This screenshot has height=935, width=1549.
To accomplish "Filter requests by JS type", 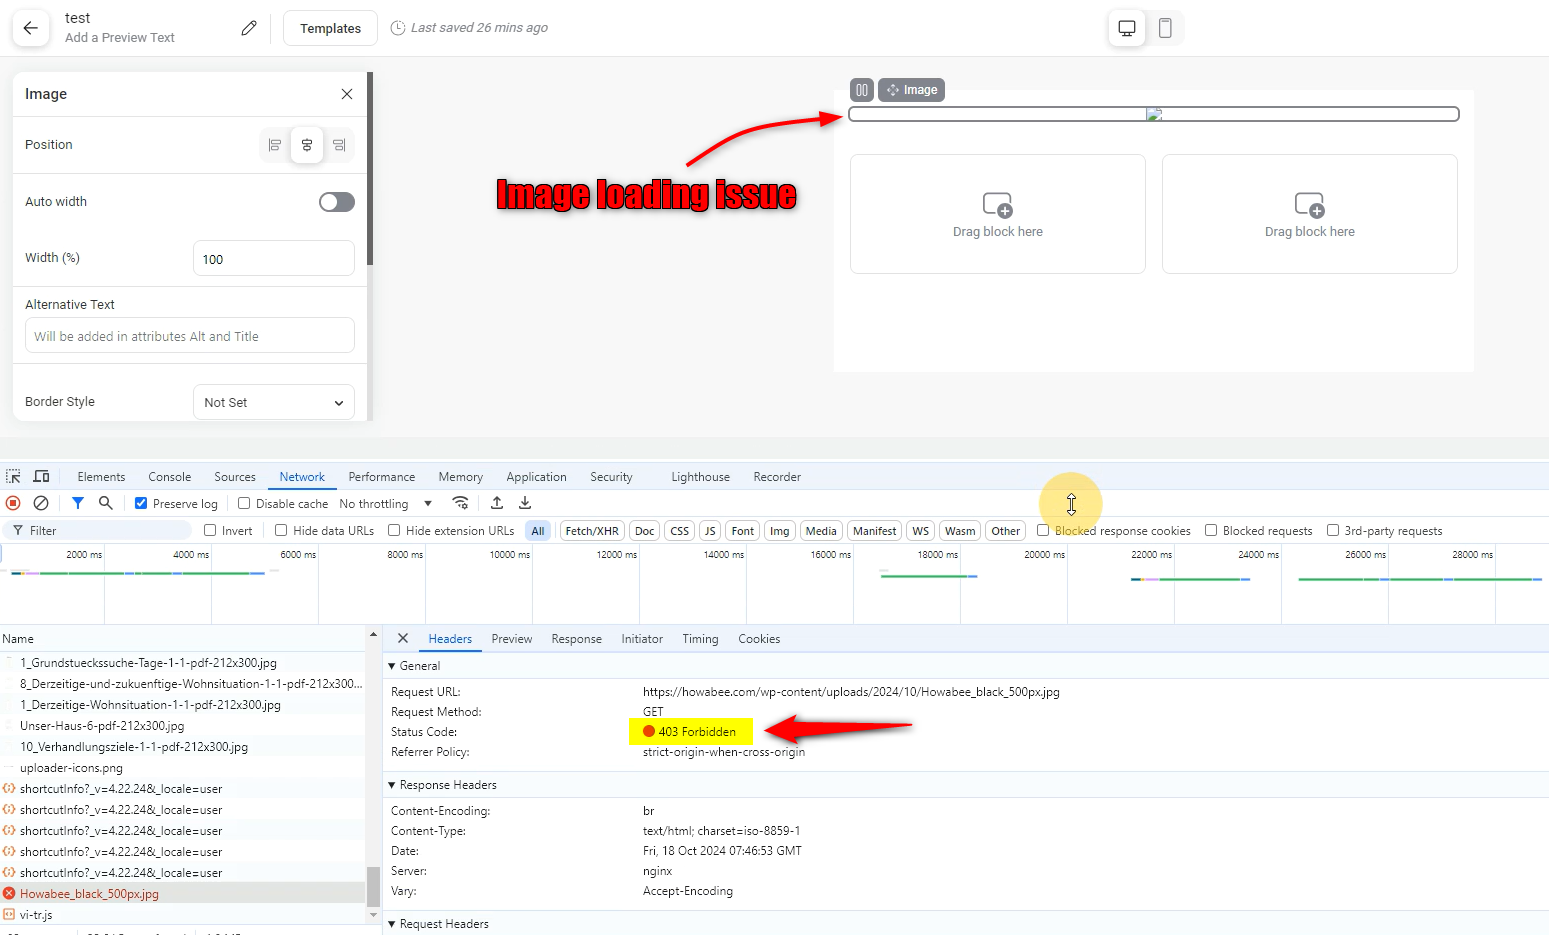I will (710, 531).
